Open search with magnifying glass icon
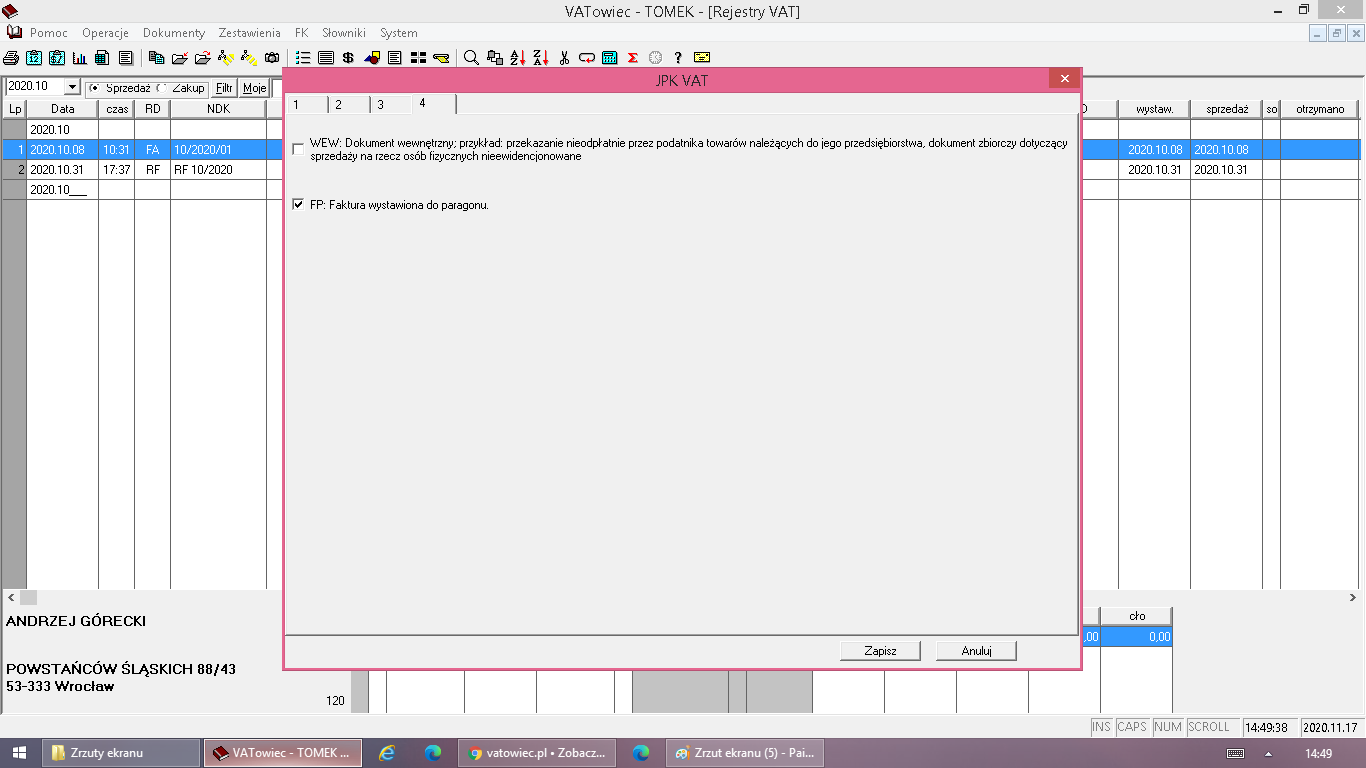Screen dimensions: 1366x768 pos(471,58)
